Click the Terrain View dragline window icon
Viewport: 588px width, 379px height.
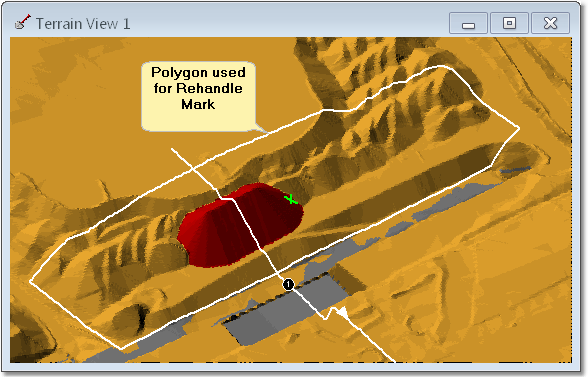(x=22, y=22)
